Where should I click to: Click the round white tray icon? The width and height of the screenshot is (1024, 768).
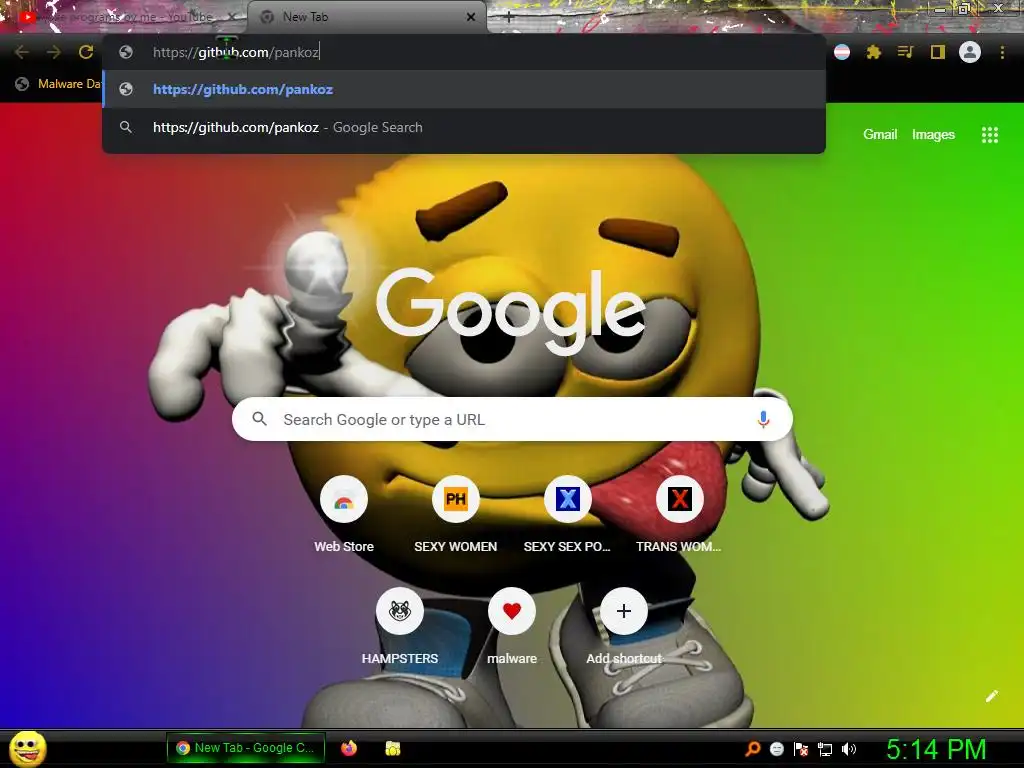tap(776, 749)
